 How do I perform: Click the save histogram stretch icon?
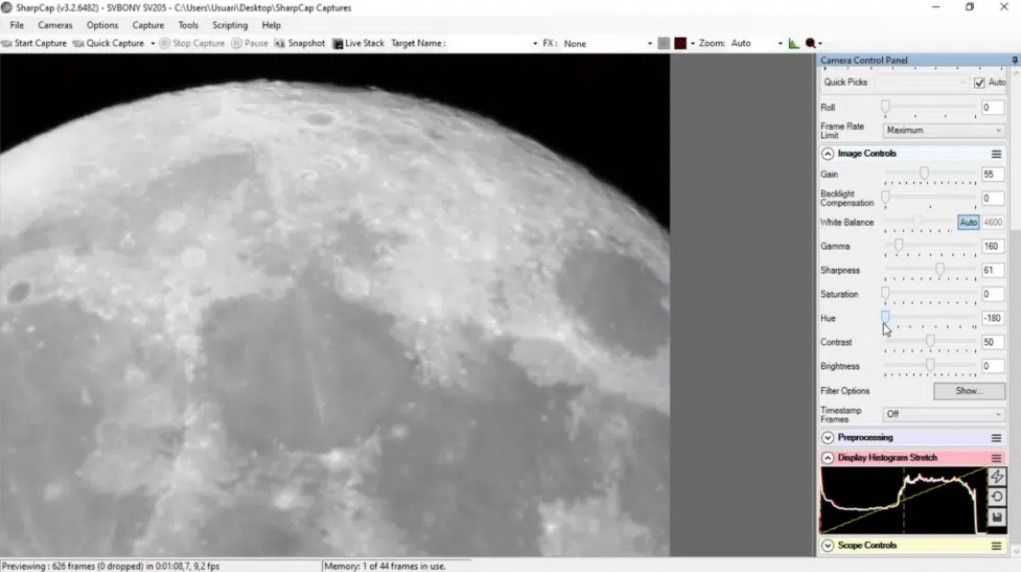coord(996,517)
